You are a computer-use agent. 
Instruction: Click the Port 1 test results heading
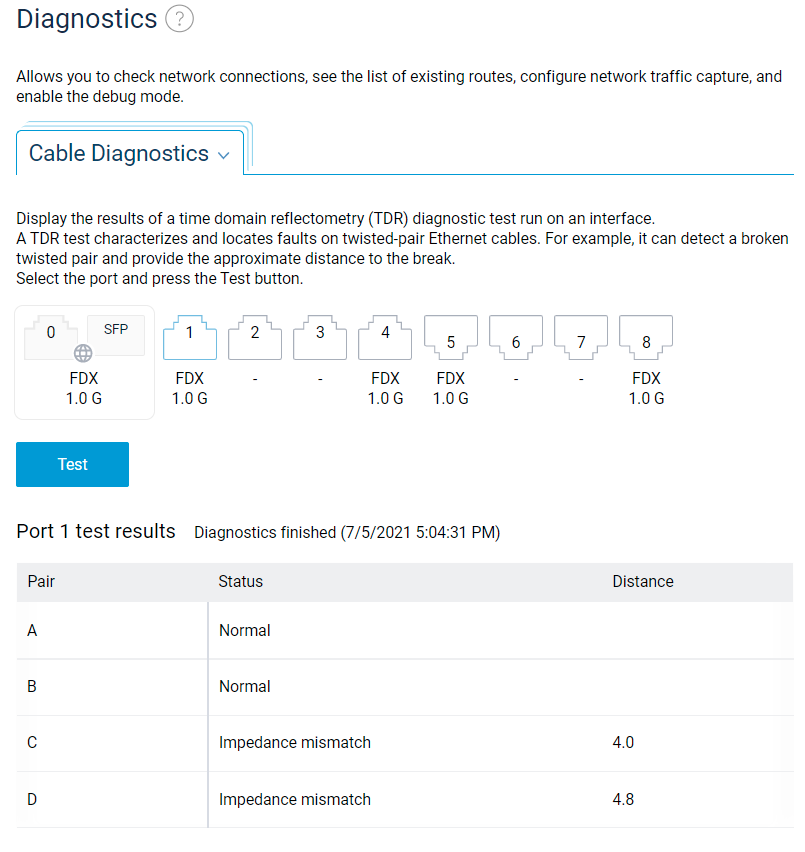coord(95,531)
